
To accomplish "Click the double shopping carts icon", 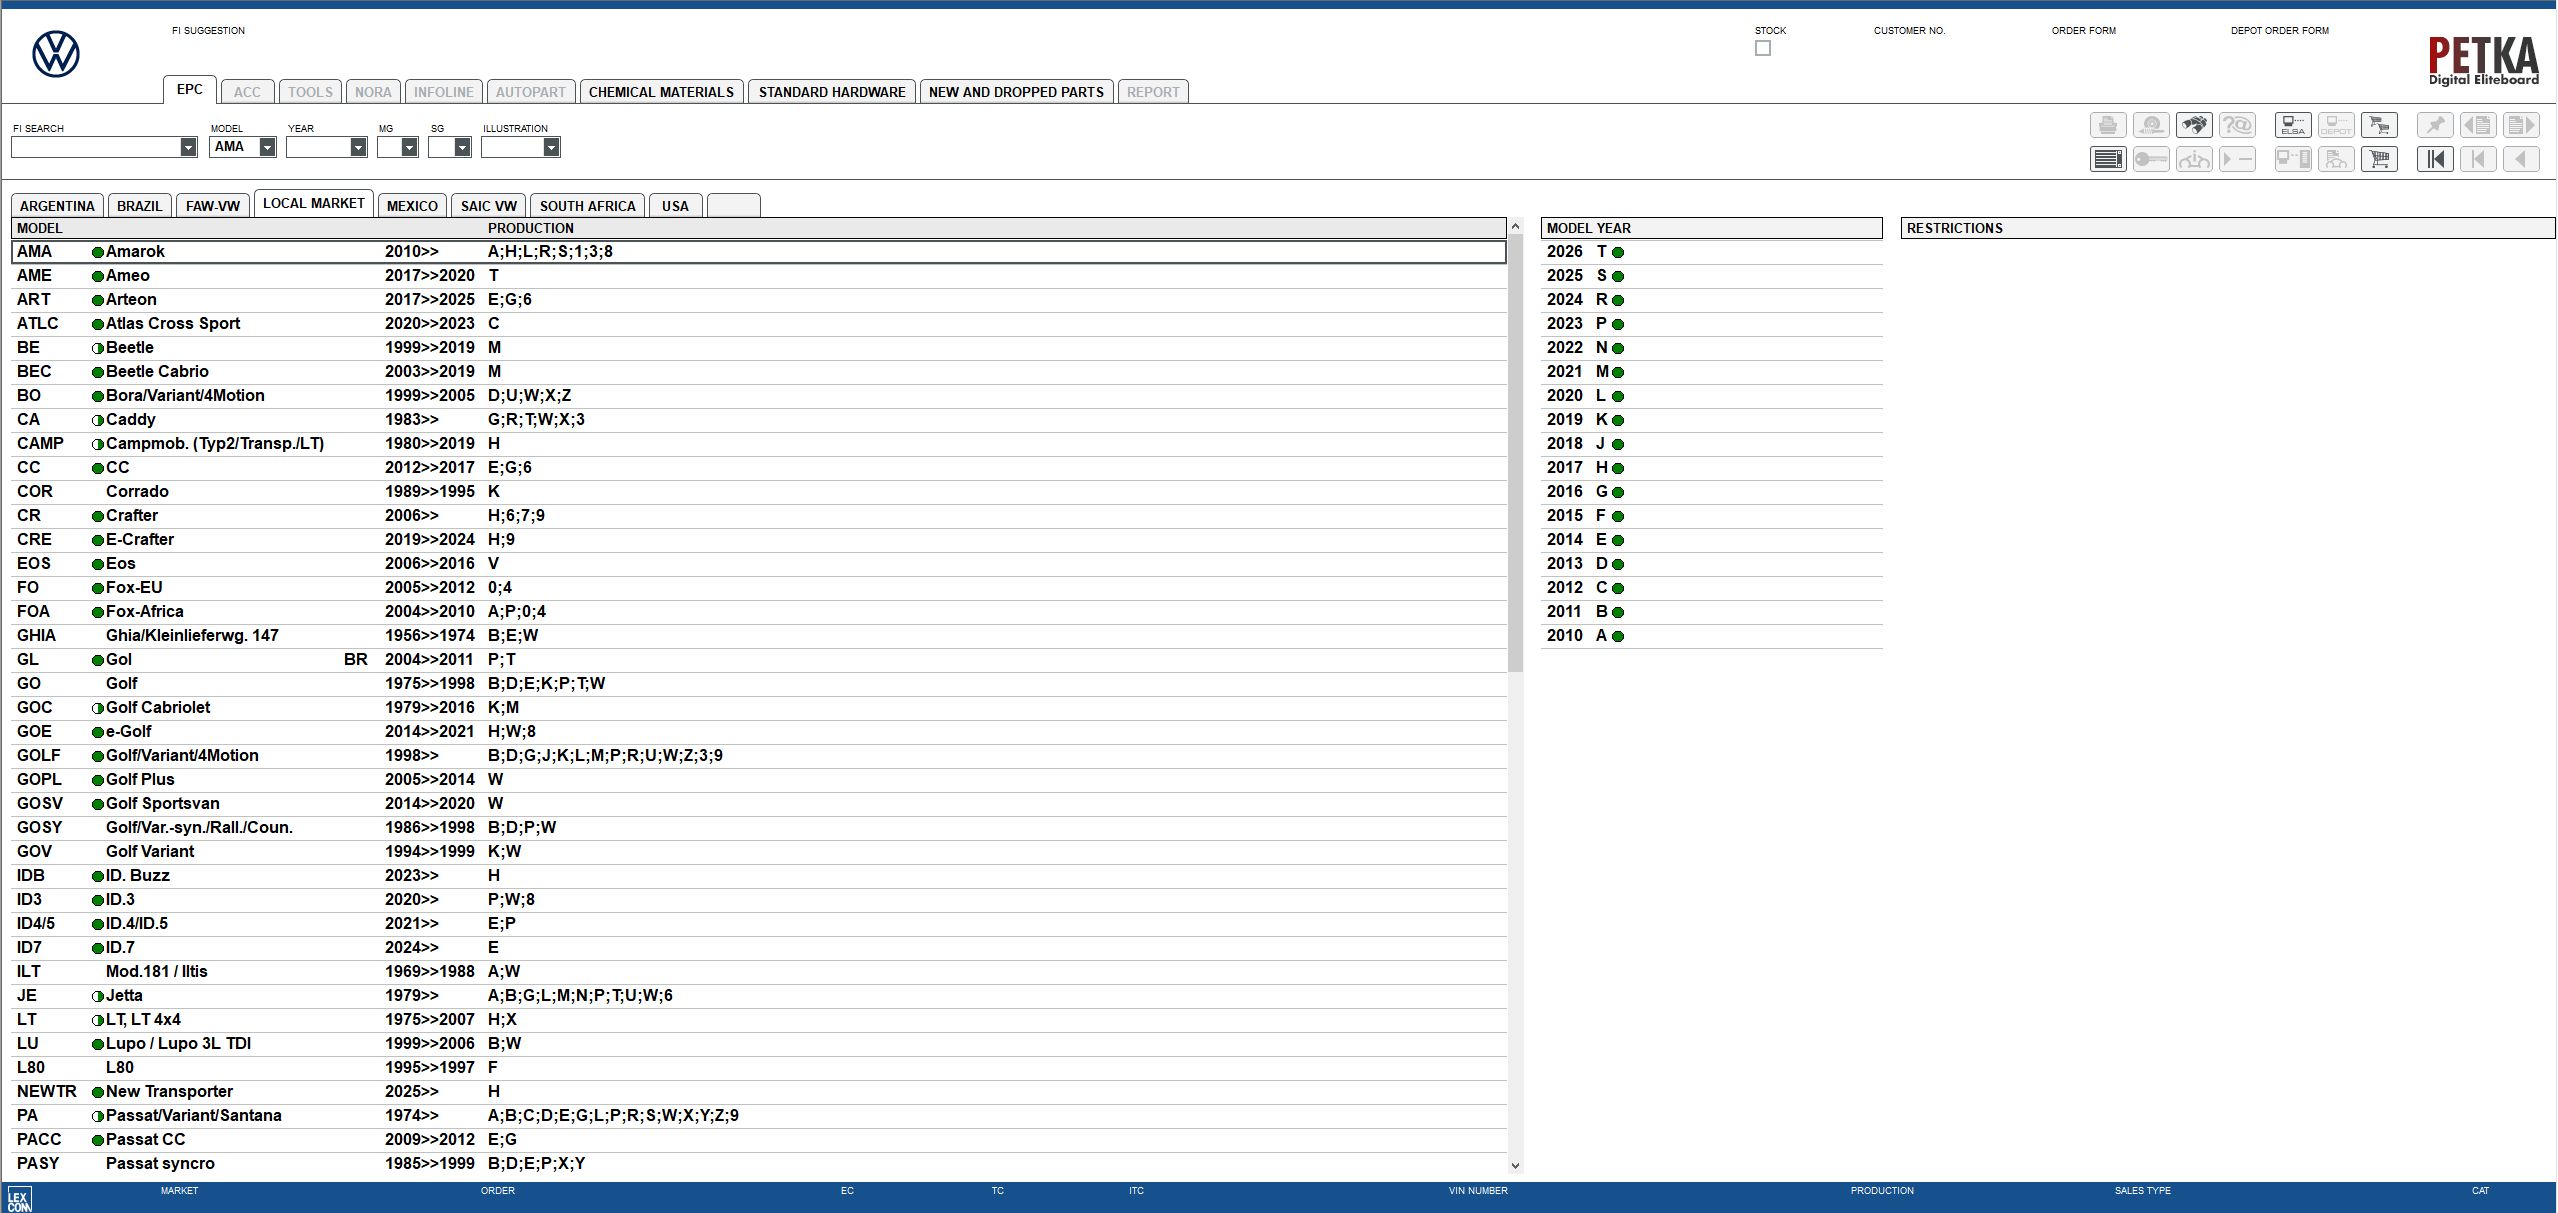I will [2378, 125].
